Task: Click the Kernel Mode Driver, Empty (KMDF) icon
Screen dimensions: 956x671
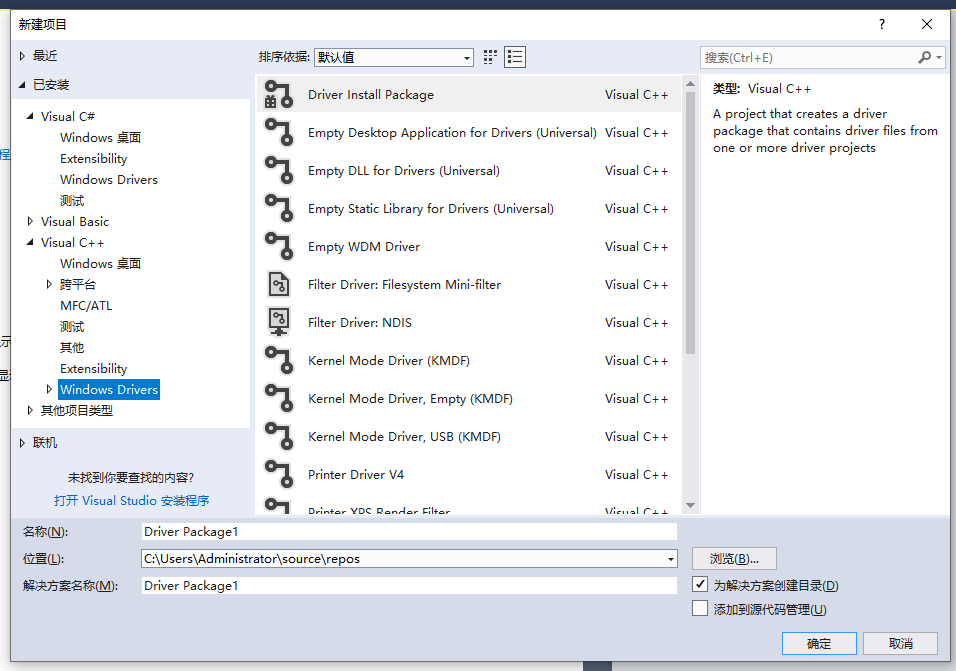Action: (279, 399)
